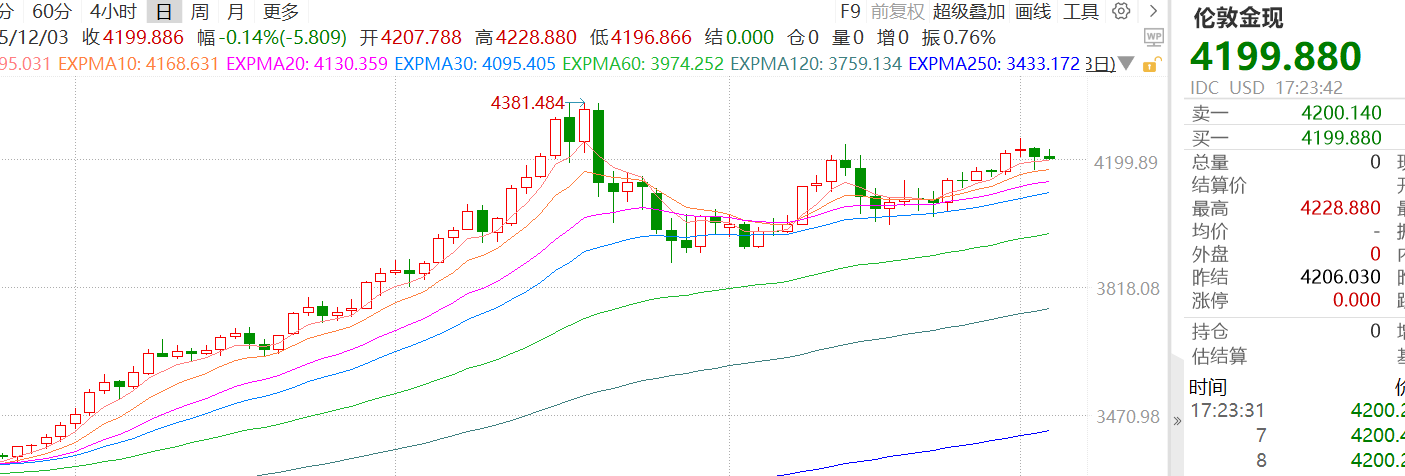1405x476 pixels.
Task: Click the 估结算 row label
Action: click(x=1220, y=356)
